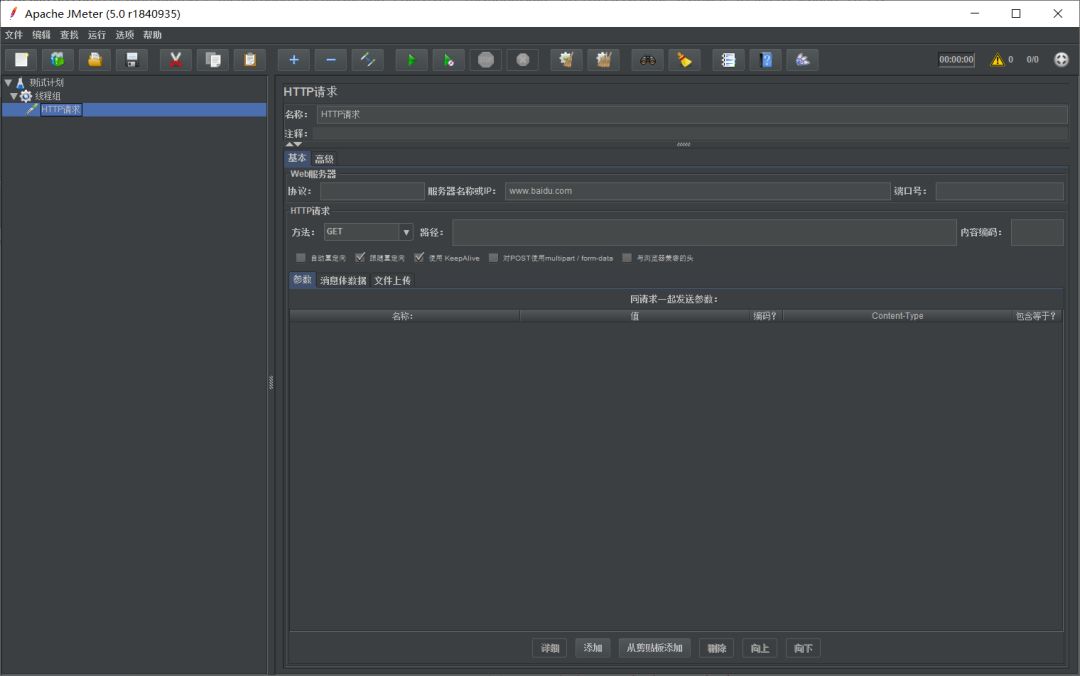Select the 参数 tab
1080x676 pixels.
click(302, 280)
